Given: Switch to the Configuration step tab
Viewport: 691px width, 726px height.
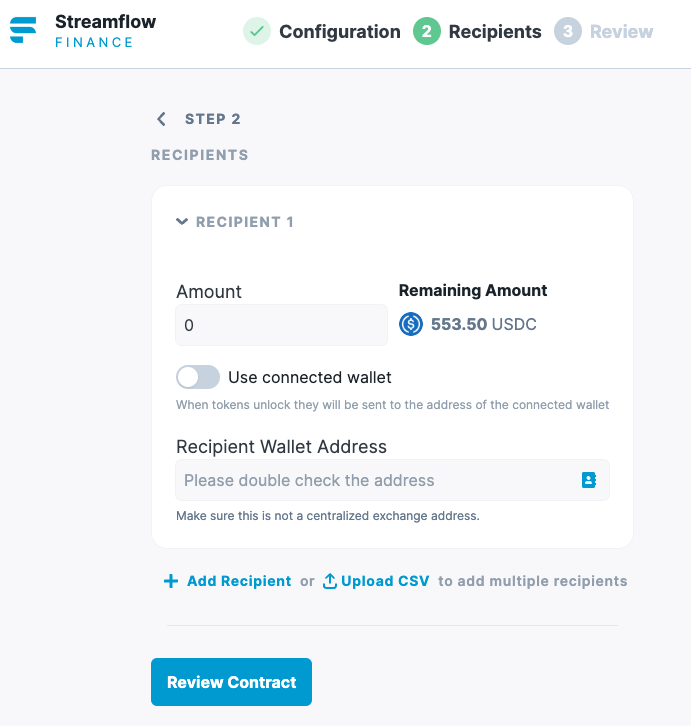Looking at the screenshot, I should click(x=339, y=31).
